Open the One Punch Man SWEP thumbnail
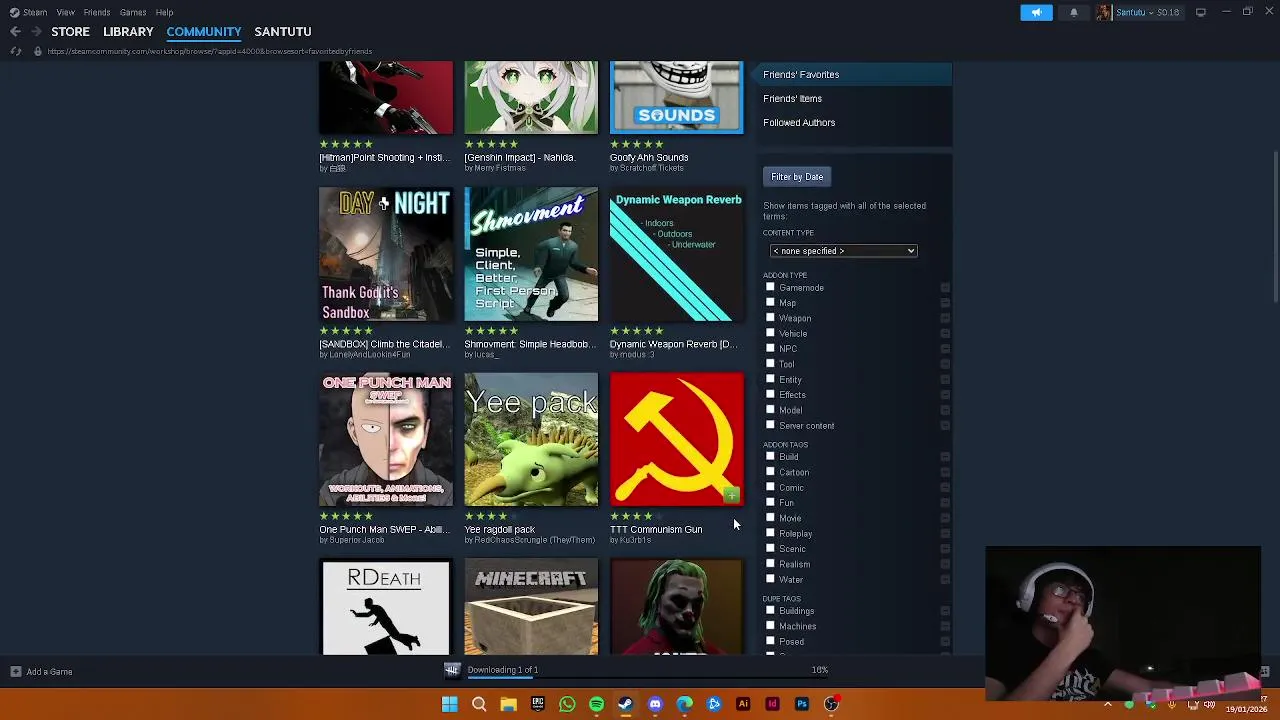 pyautogui.click(x=386, y=440)
